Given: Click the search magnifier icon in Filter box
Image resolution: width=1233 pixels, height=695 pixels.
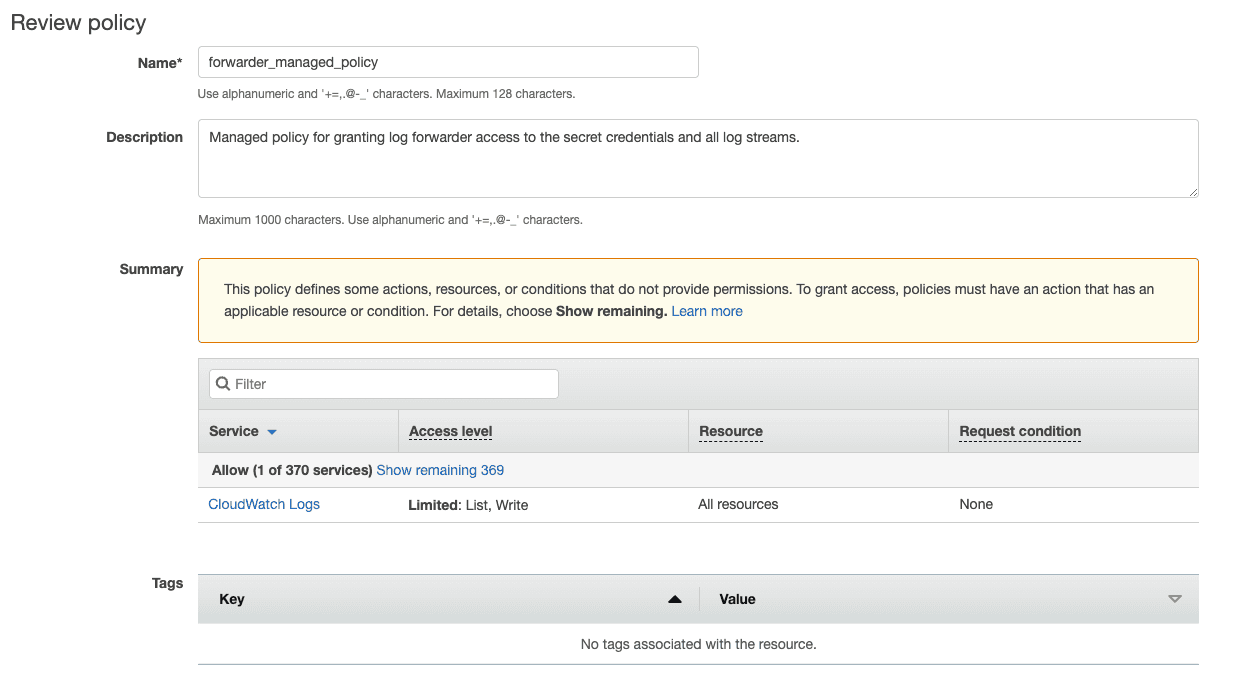Looking at the screenshot, I should pyautogui.click(x=223, y=384).
